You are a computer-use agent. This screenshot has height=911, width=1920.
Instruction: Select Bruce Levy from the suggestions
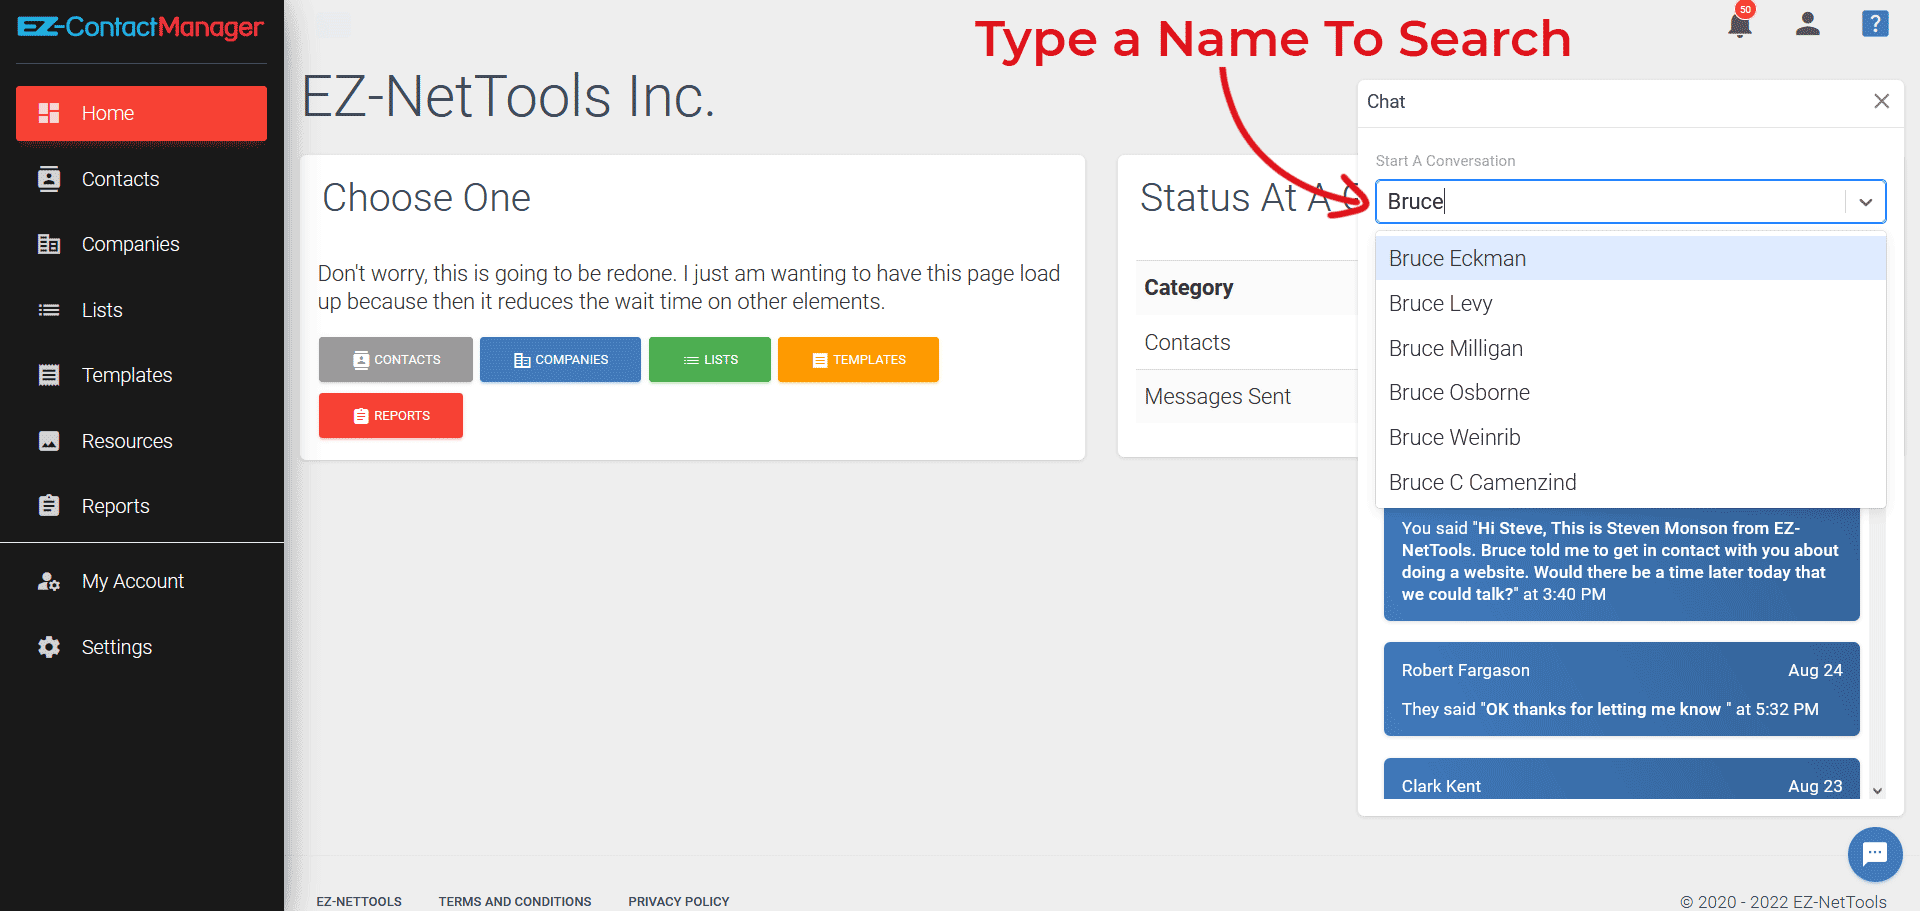tap(1631, 303)
